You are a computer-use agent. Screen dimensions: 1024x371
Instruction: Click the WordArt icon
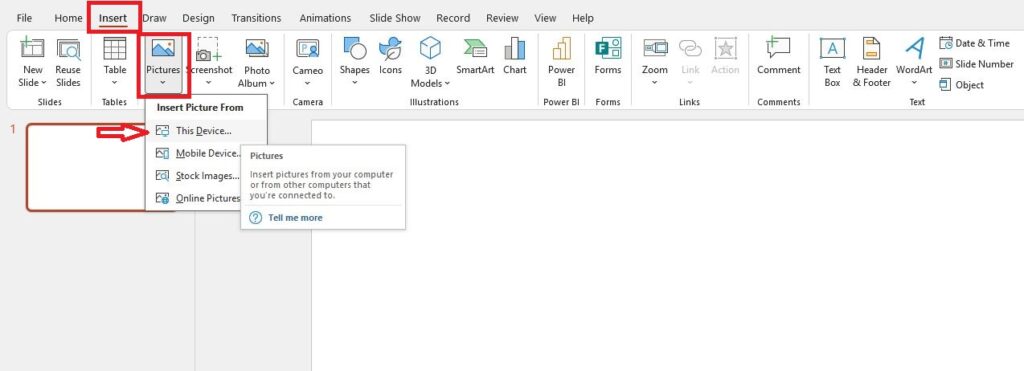914,48
